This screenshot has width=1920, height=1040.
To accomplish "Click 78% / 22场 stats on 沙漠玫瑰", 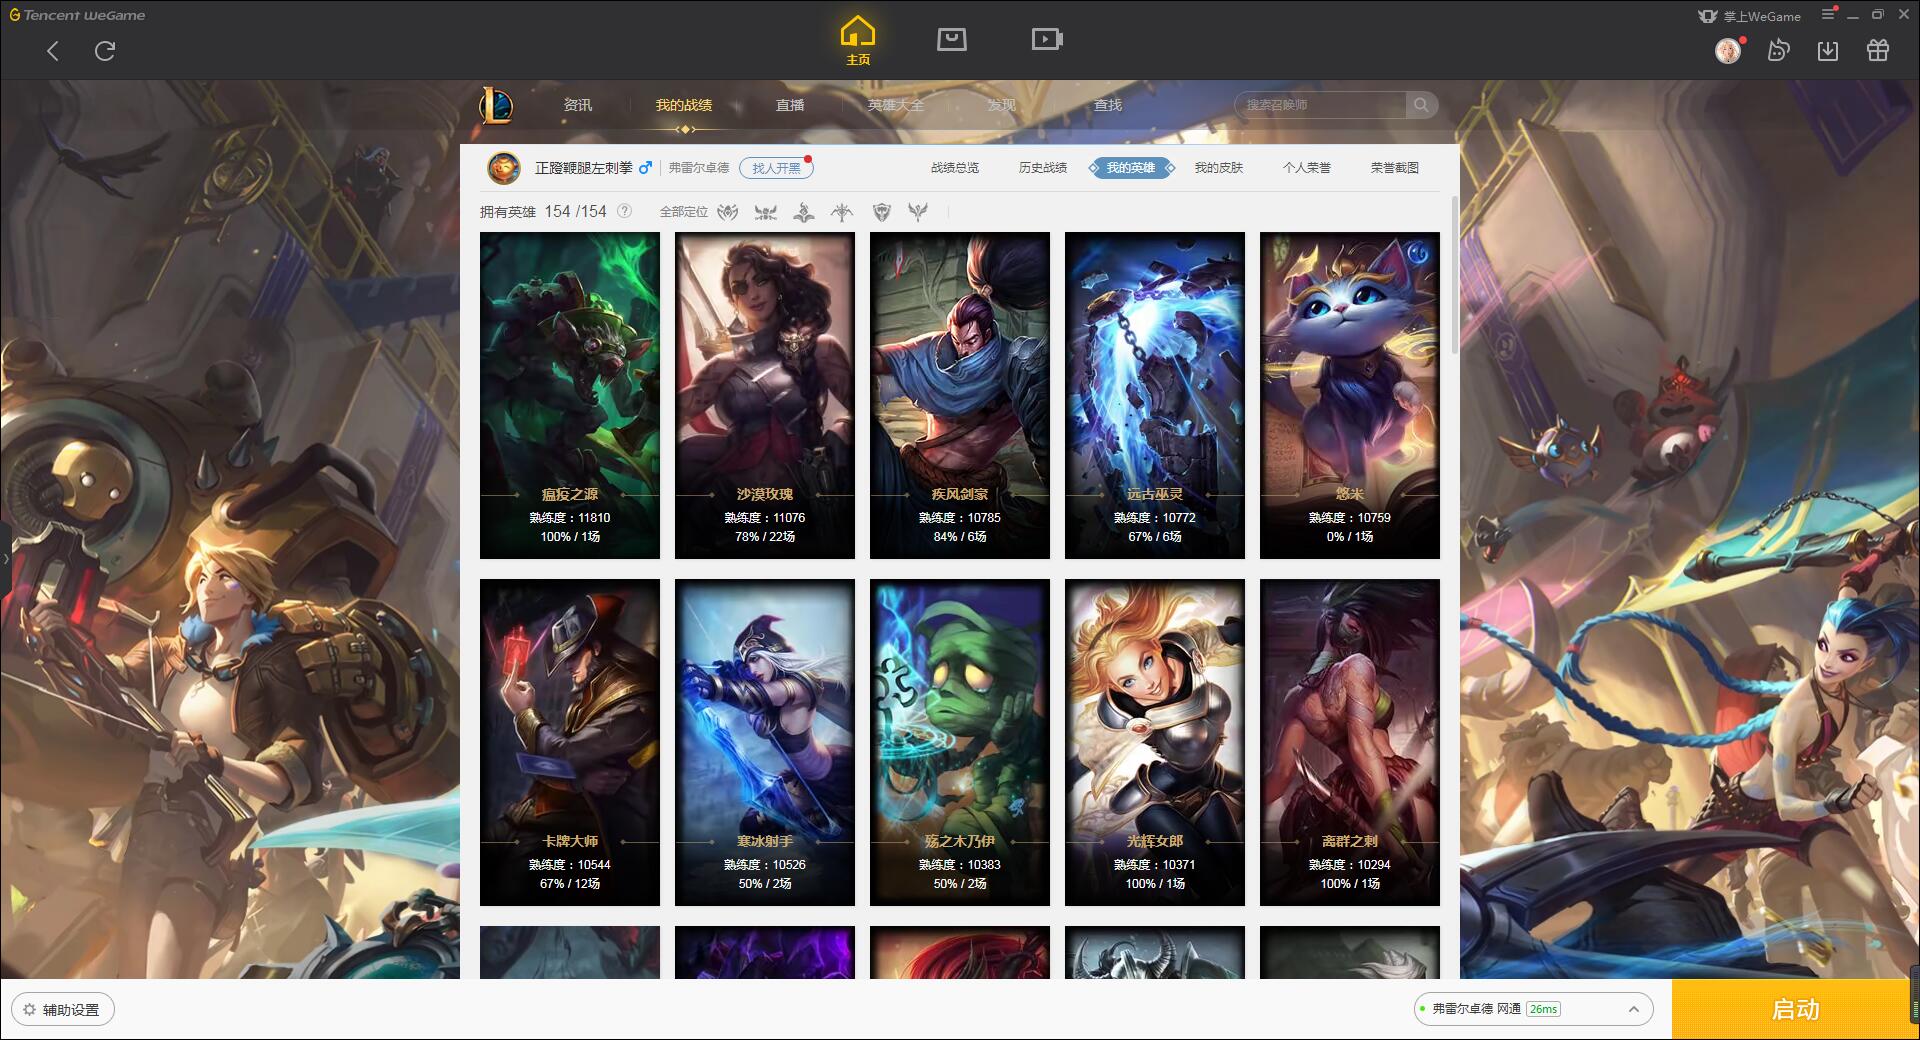I will (765, 537).
